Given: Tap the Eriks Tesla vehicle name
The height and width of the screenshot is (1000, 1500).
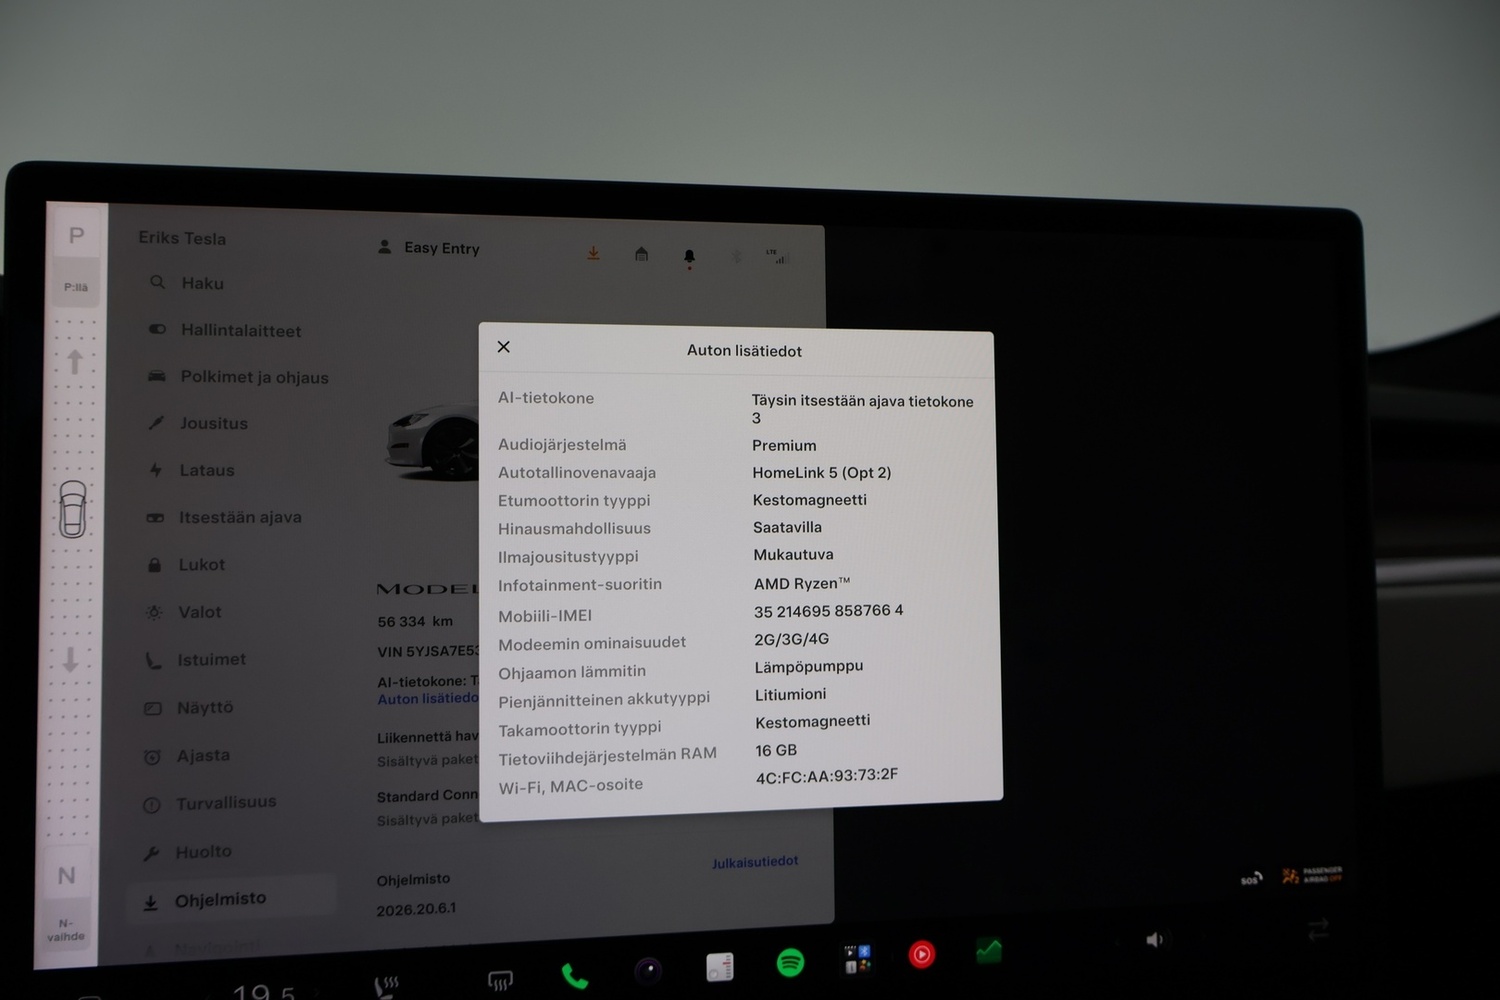Looking at the screenshot, I should pos(182,238).
